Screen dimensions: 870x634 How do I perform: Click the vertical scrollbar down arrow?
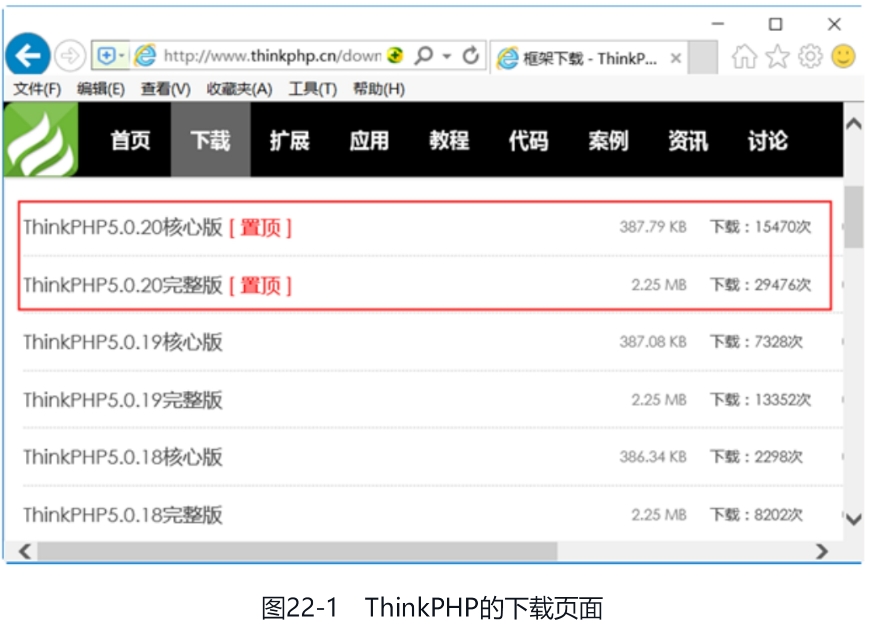854,519
